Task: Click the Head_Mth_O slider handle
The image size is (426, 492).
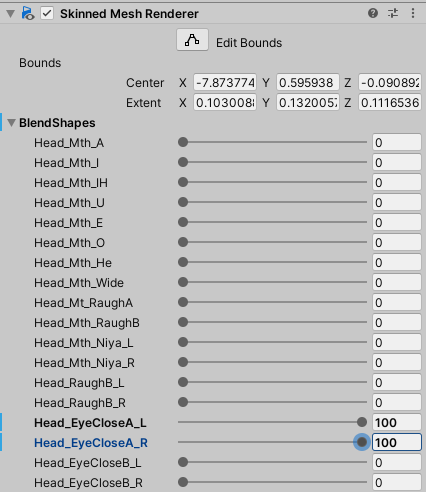Action: click(183, 242)
